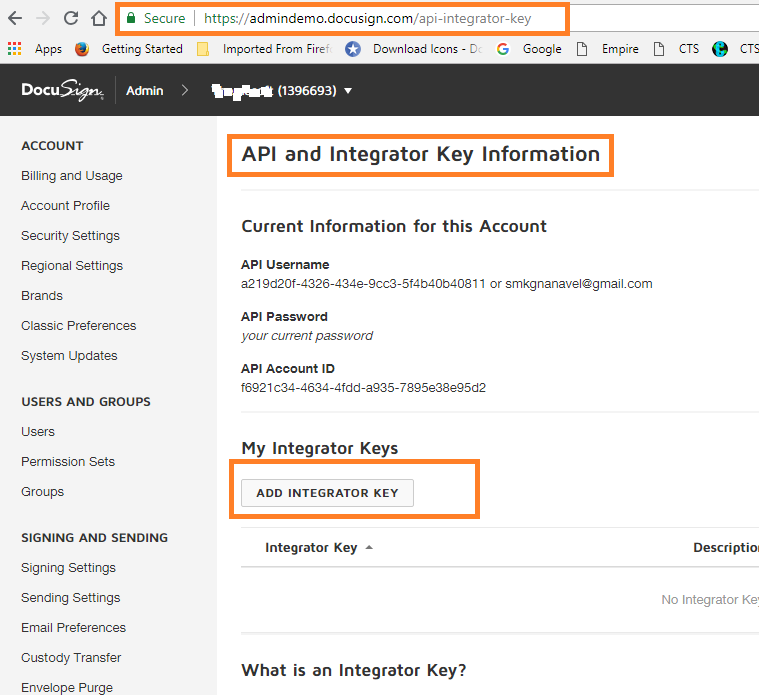Open Security Settings
759x695 pixels.
point(70,236)
